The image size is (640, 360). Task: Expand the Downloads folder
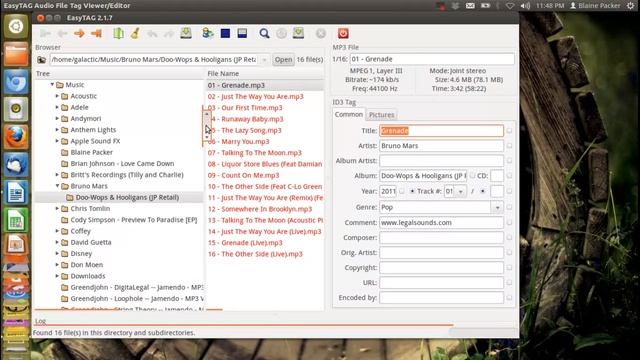pyautogui.click(x=58, y=276)
